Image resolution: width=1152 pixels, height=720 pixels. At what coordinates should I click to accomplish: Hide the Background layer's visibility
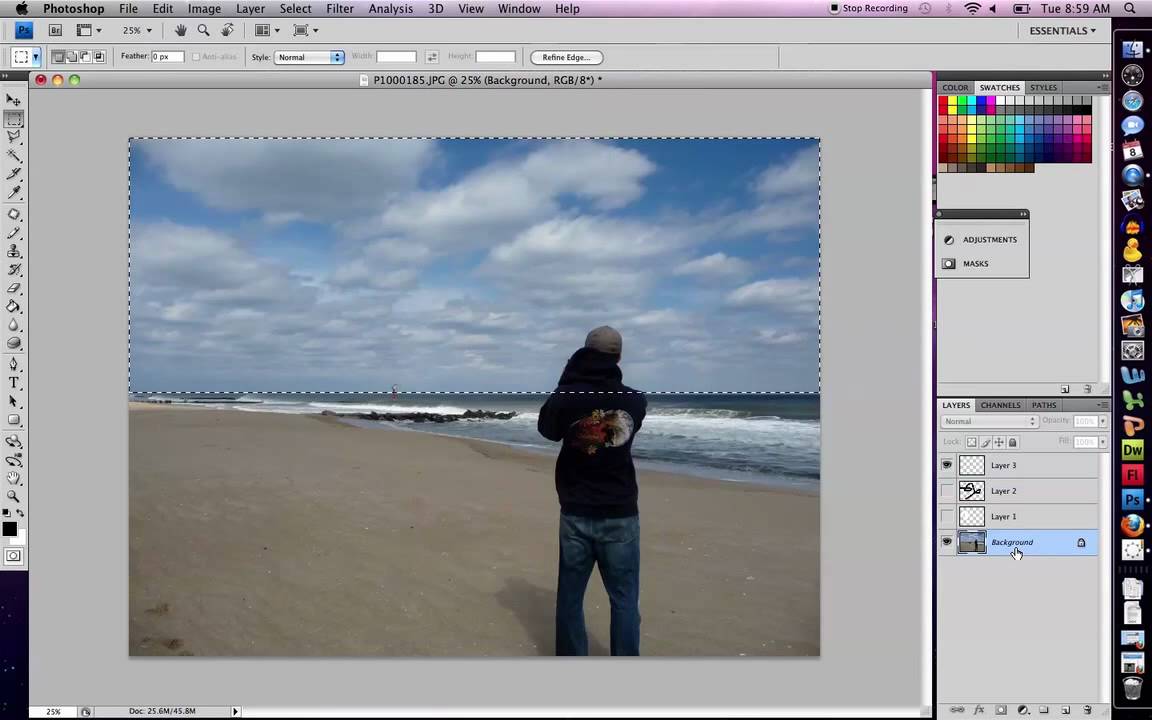pyautogui.click(x=947, y=541)
